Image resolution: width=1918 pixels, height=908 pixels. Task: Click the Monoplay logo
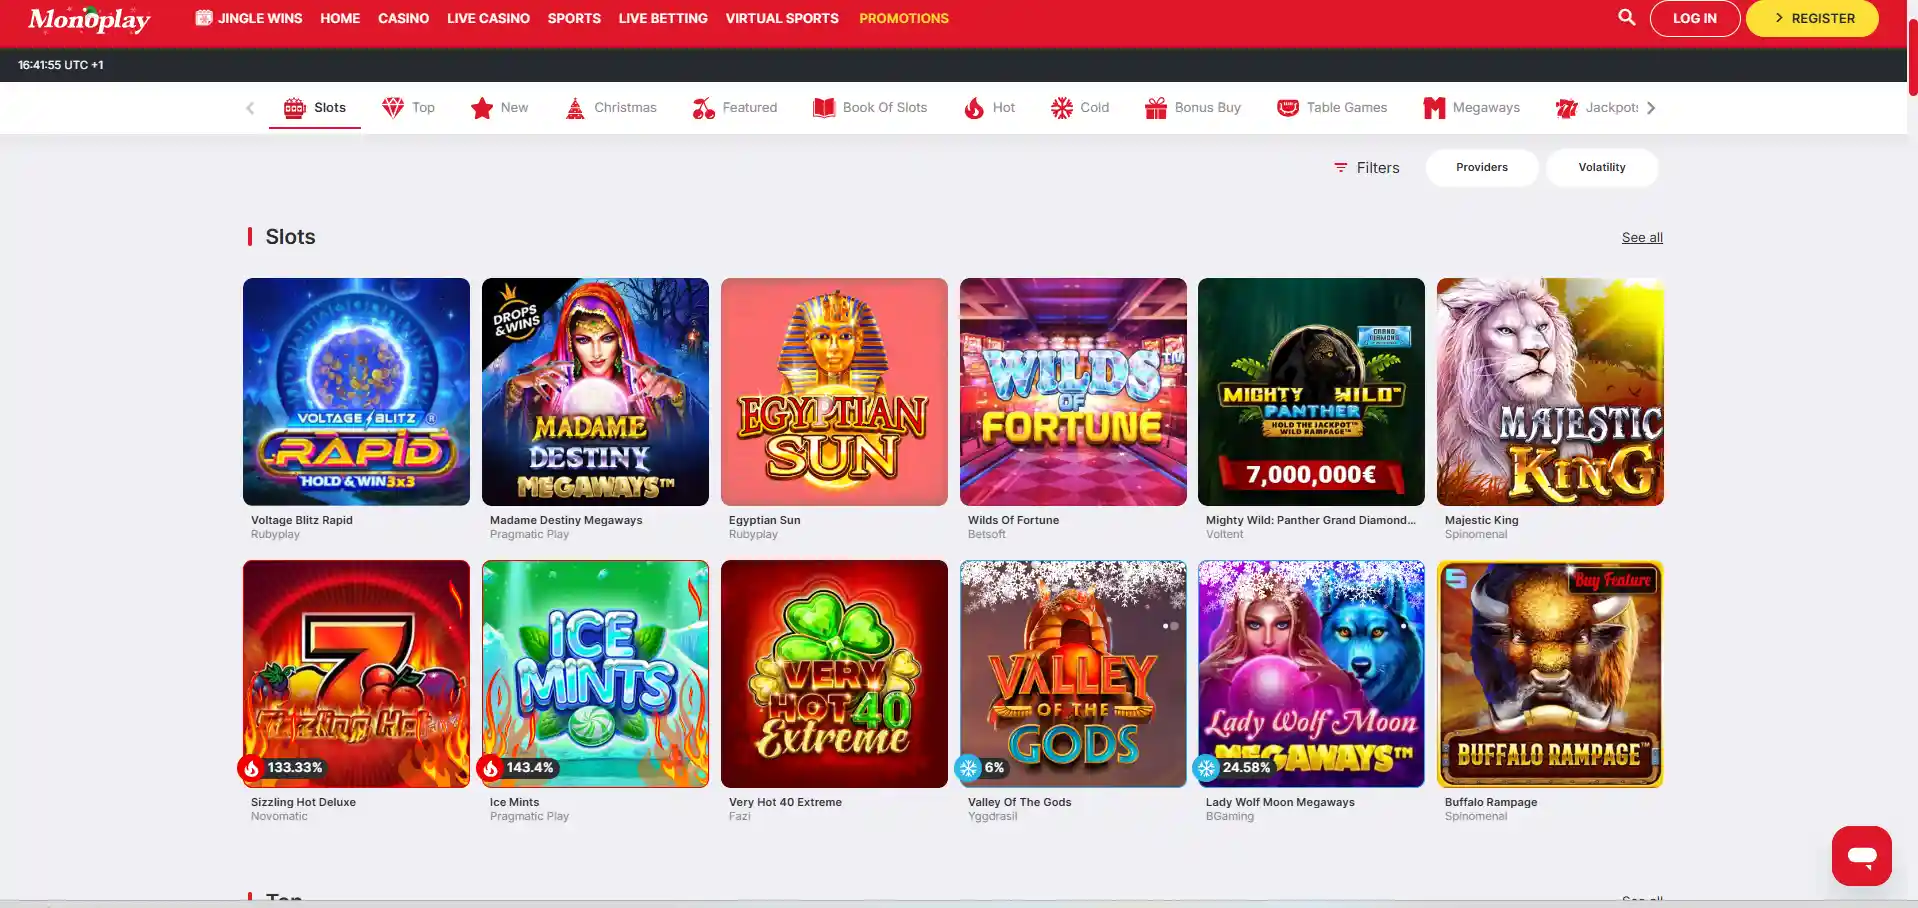(x=89, y=19)
